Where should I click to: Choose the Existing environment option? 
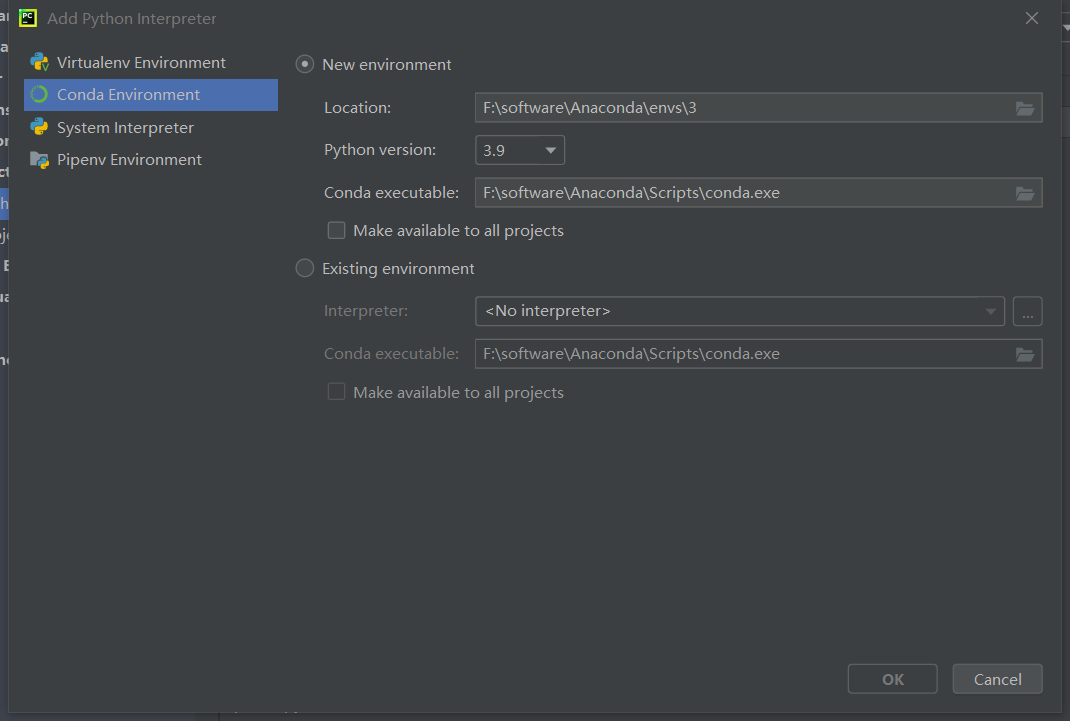304,268
